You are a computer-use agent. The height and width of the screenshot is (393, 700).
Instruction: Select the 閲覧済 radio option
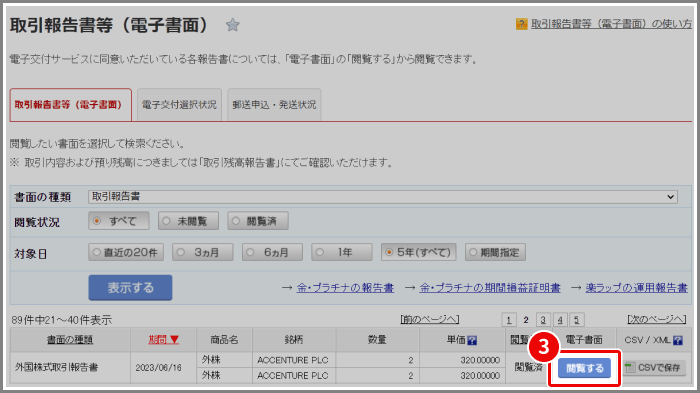(x=258, y=221)
